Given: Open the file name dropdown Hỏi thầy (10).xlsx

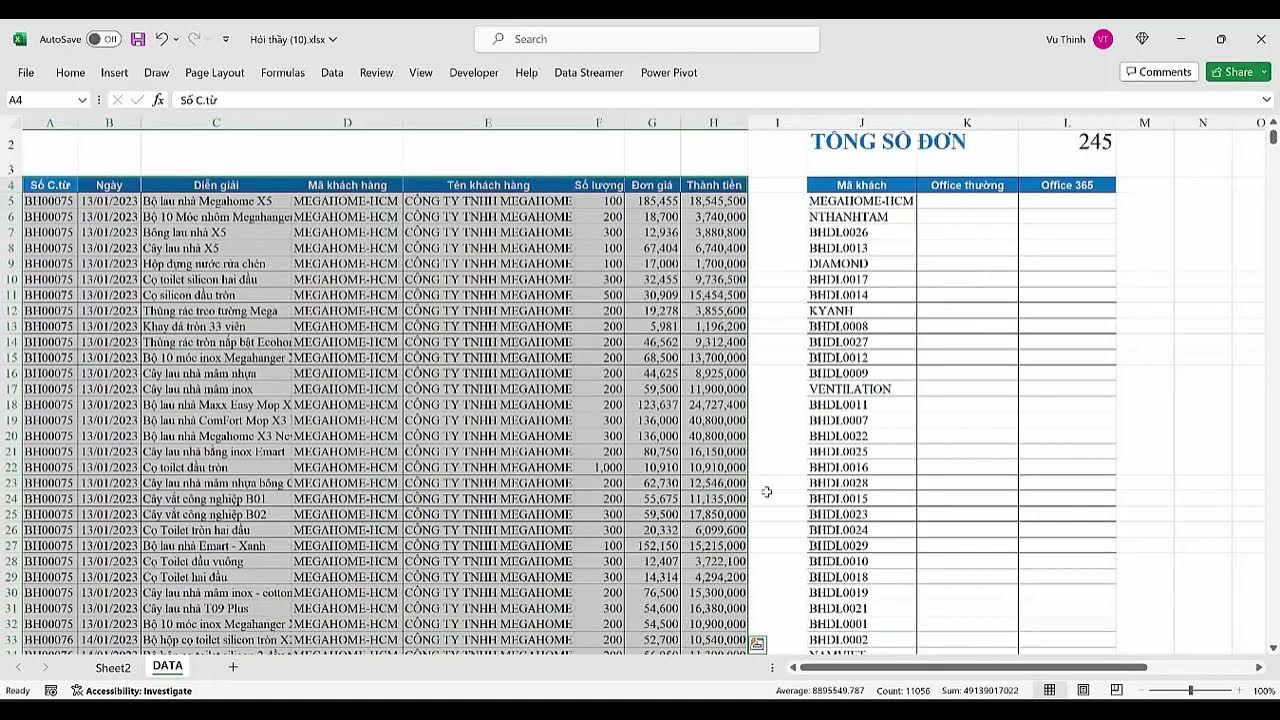Looking at the screenshot, I should (293, 39).
